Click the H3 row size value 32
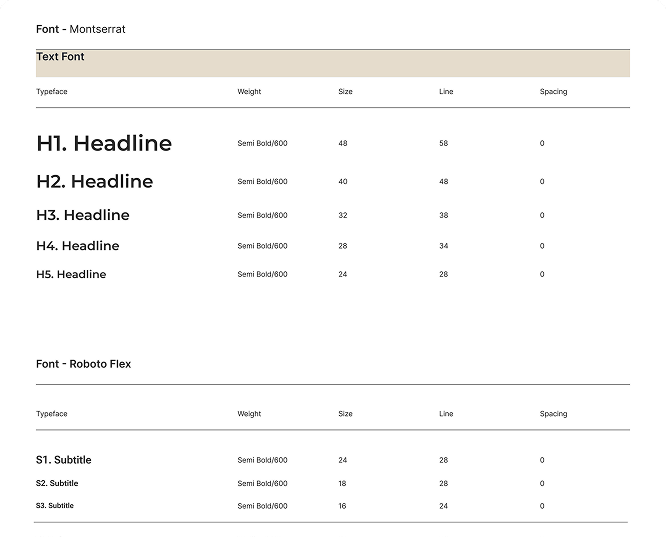 [343, 215]
